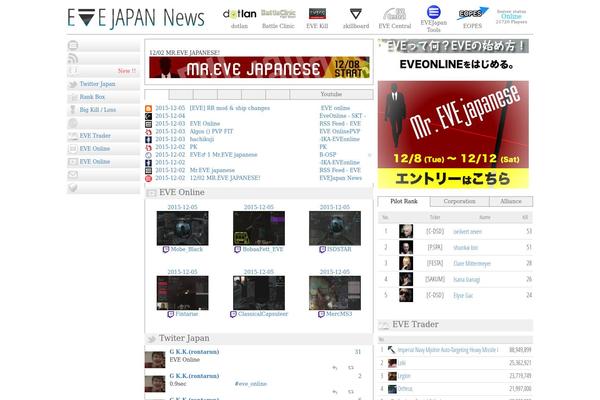Click the RSS feed icon in sidebar
The height and width of the screenshot is (400, 600).
73,58
